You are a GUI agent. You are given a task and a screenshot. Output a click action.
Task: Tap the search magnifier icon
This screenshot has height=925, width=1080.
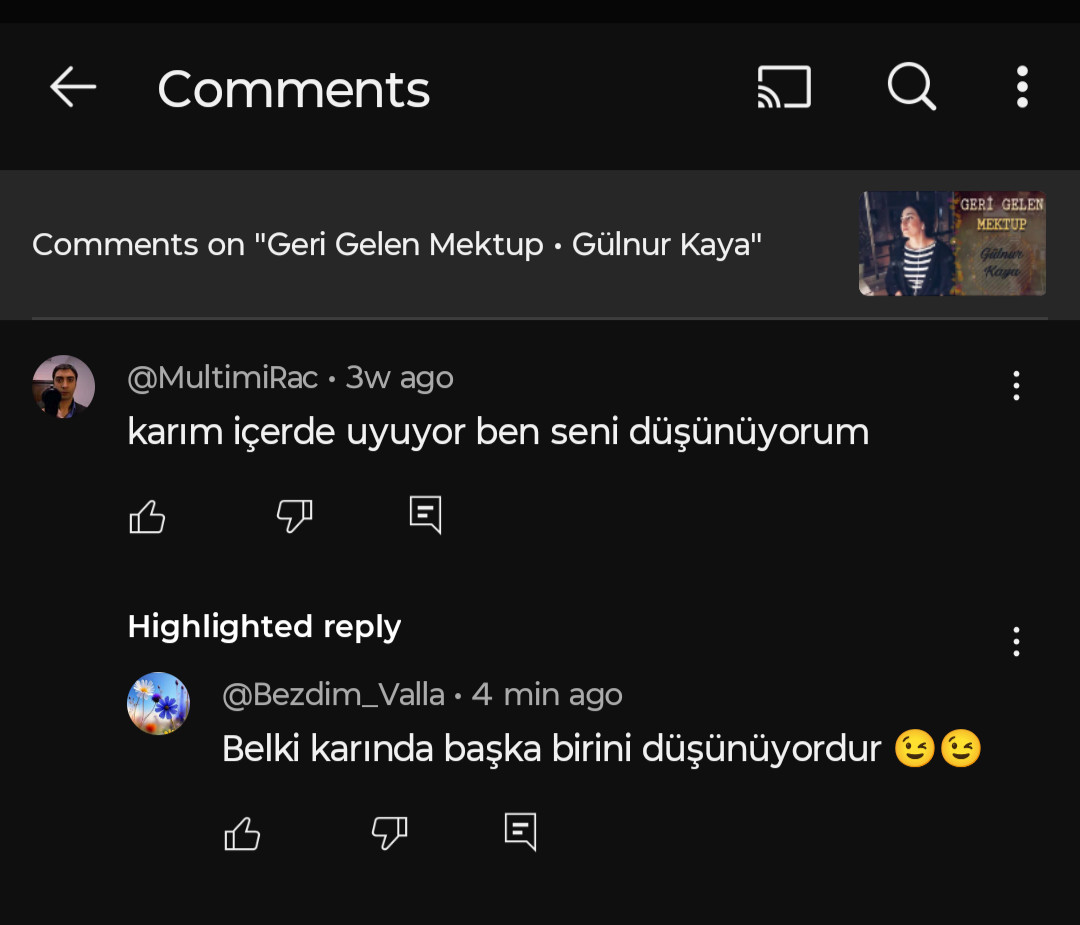tap(911, 88)
